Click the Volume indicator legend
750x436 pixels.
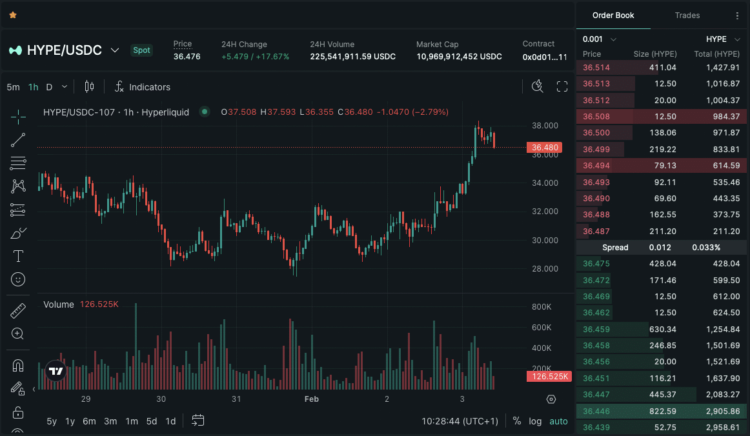[x=58, y=305]
